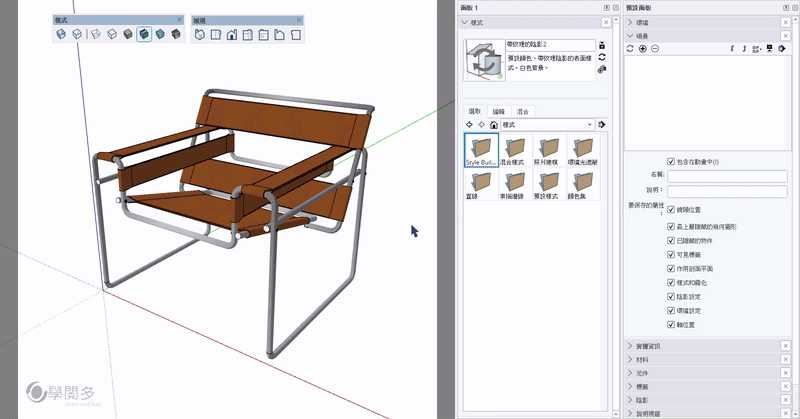Select the X-Ray style icon
This screenshot has width=800, height=419.
[61, 34]
